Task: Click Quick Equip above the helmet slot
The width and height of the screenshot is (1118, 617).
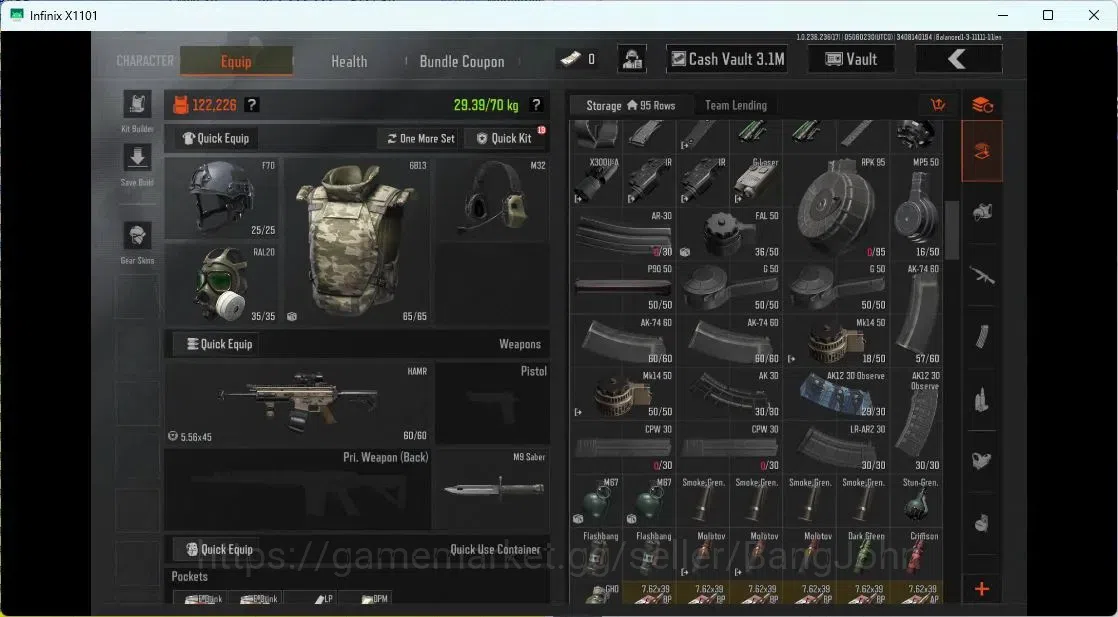Action: (216, 138)
